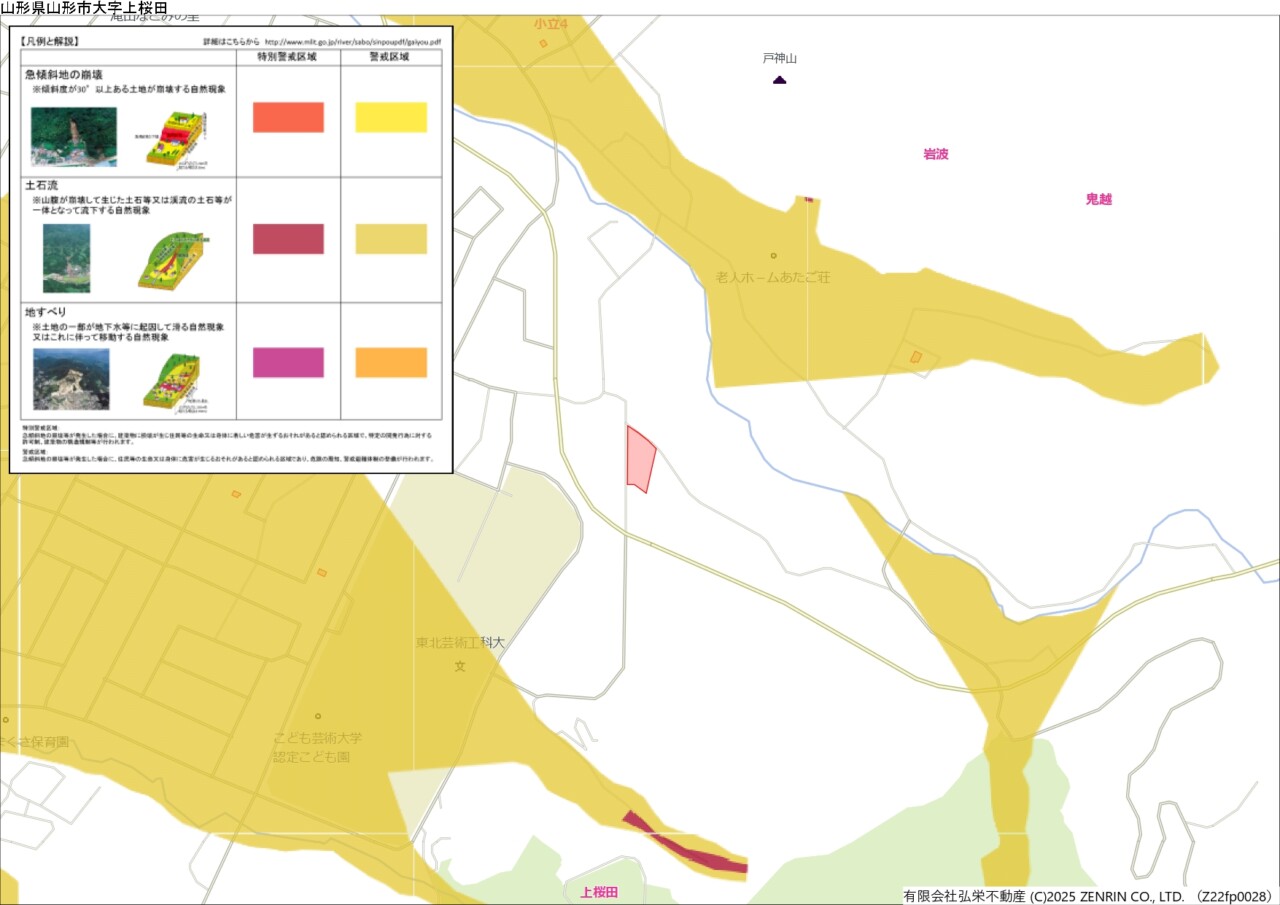Click the 小立4 label at the top
The image size is (1280, 905).
[x=549, y=23]
